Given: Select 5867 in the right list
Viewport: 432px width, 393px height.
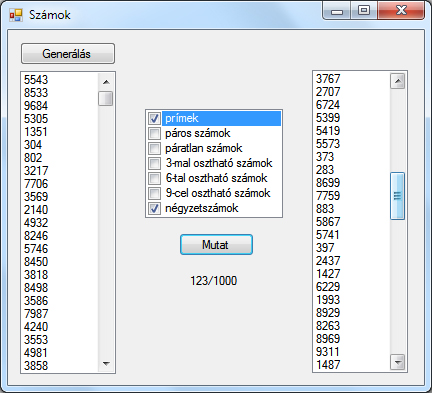Looking at the screenshot, I should coord(352,222).
